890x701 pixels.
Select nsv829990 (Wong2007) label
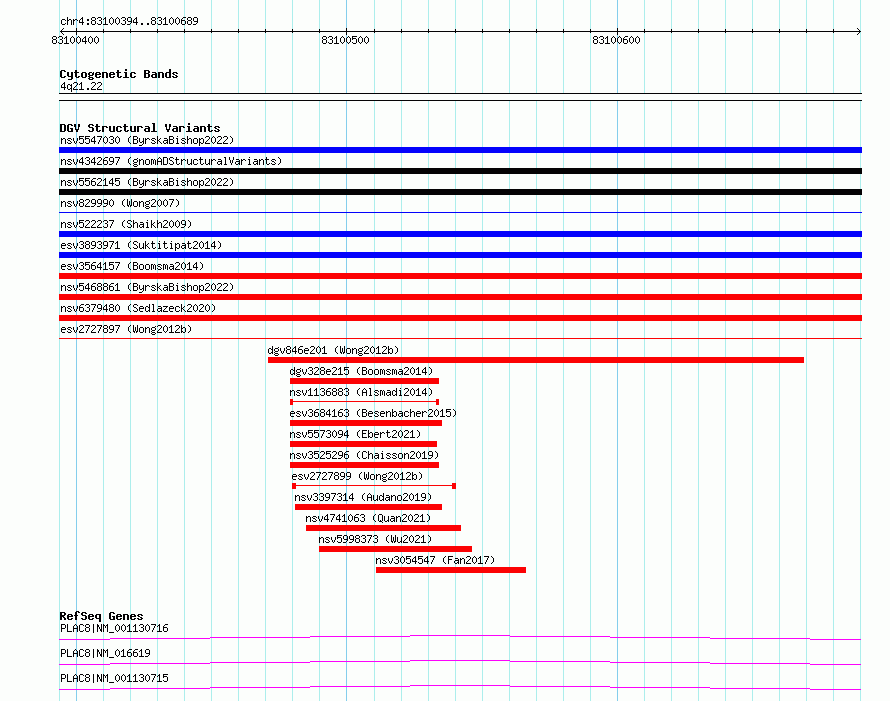(x=120, y=203)
